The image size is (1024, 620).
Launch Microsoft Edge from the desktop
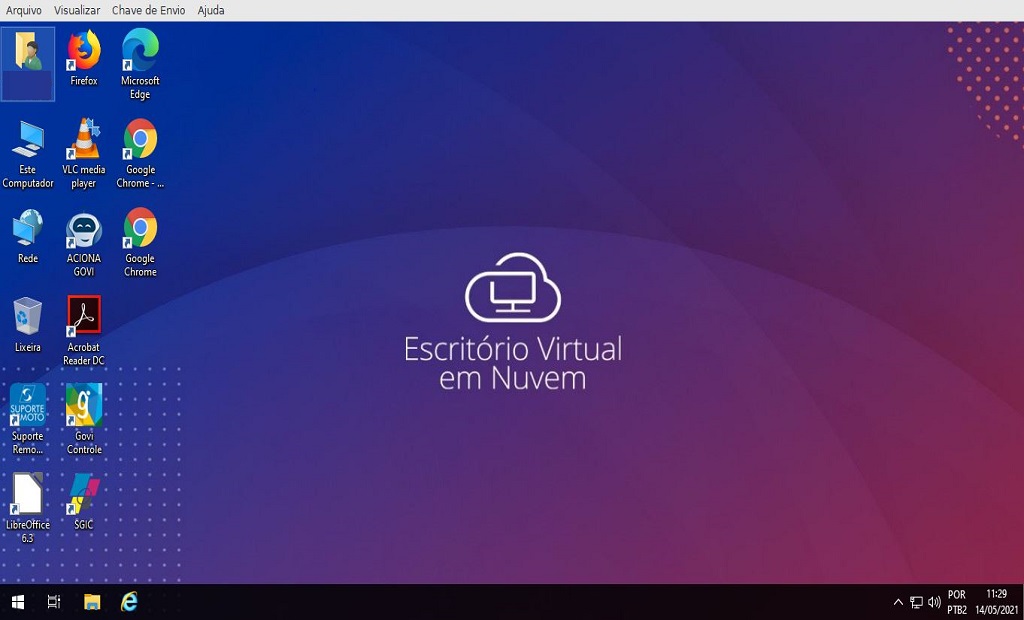[x=140, y=51]
